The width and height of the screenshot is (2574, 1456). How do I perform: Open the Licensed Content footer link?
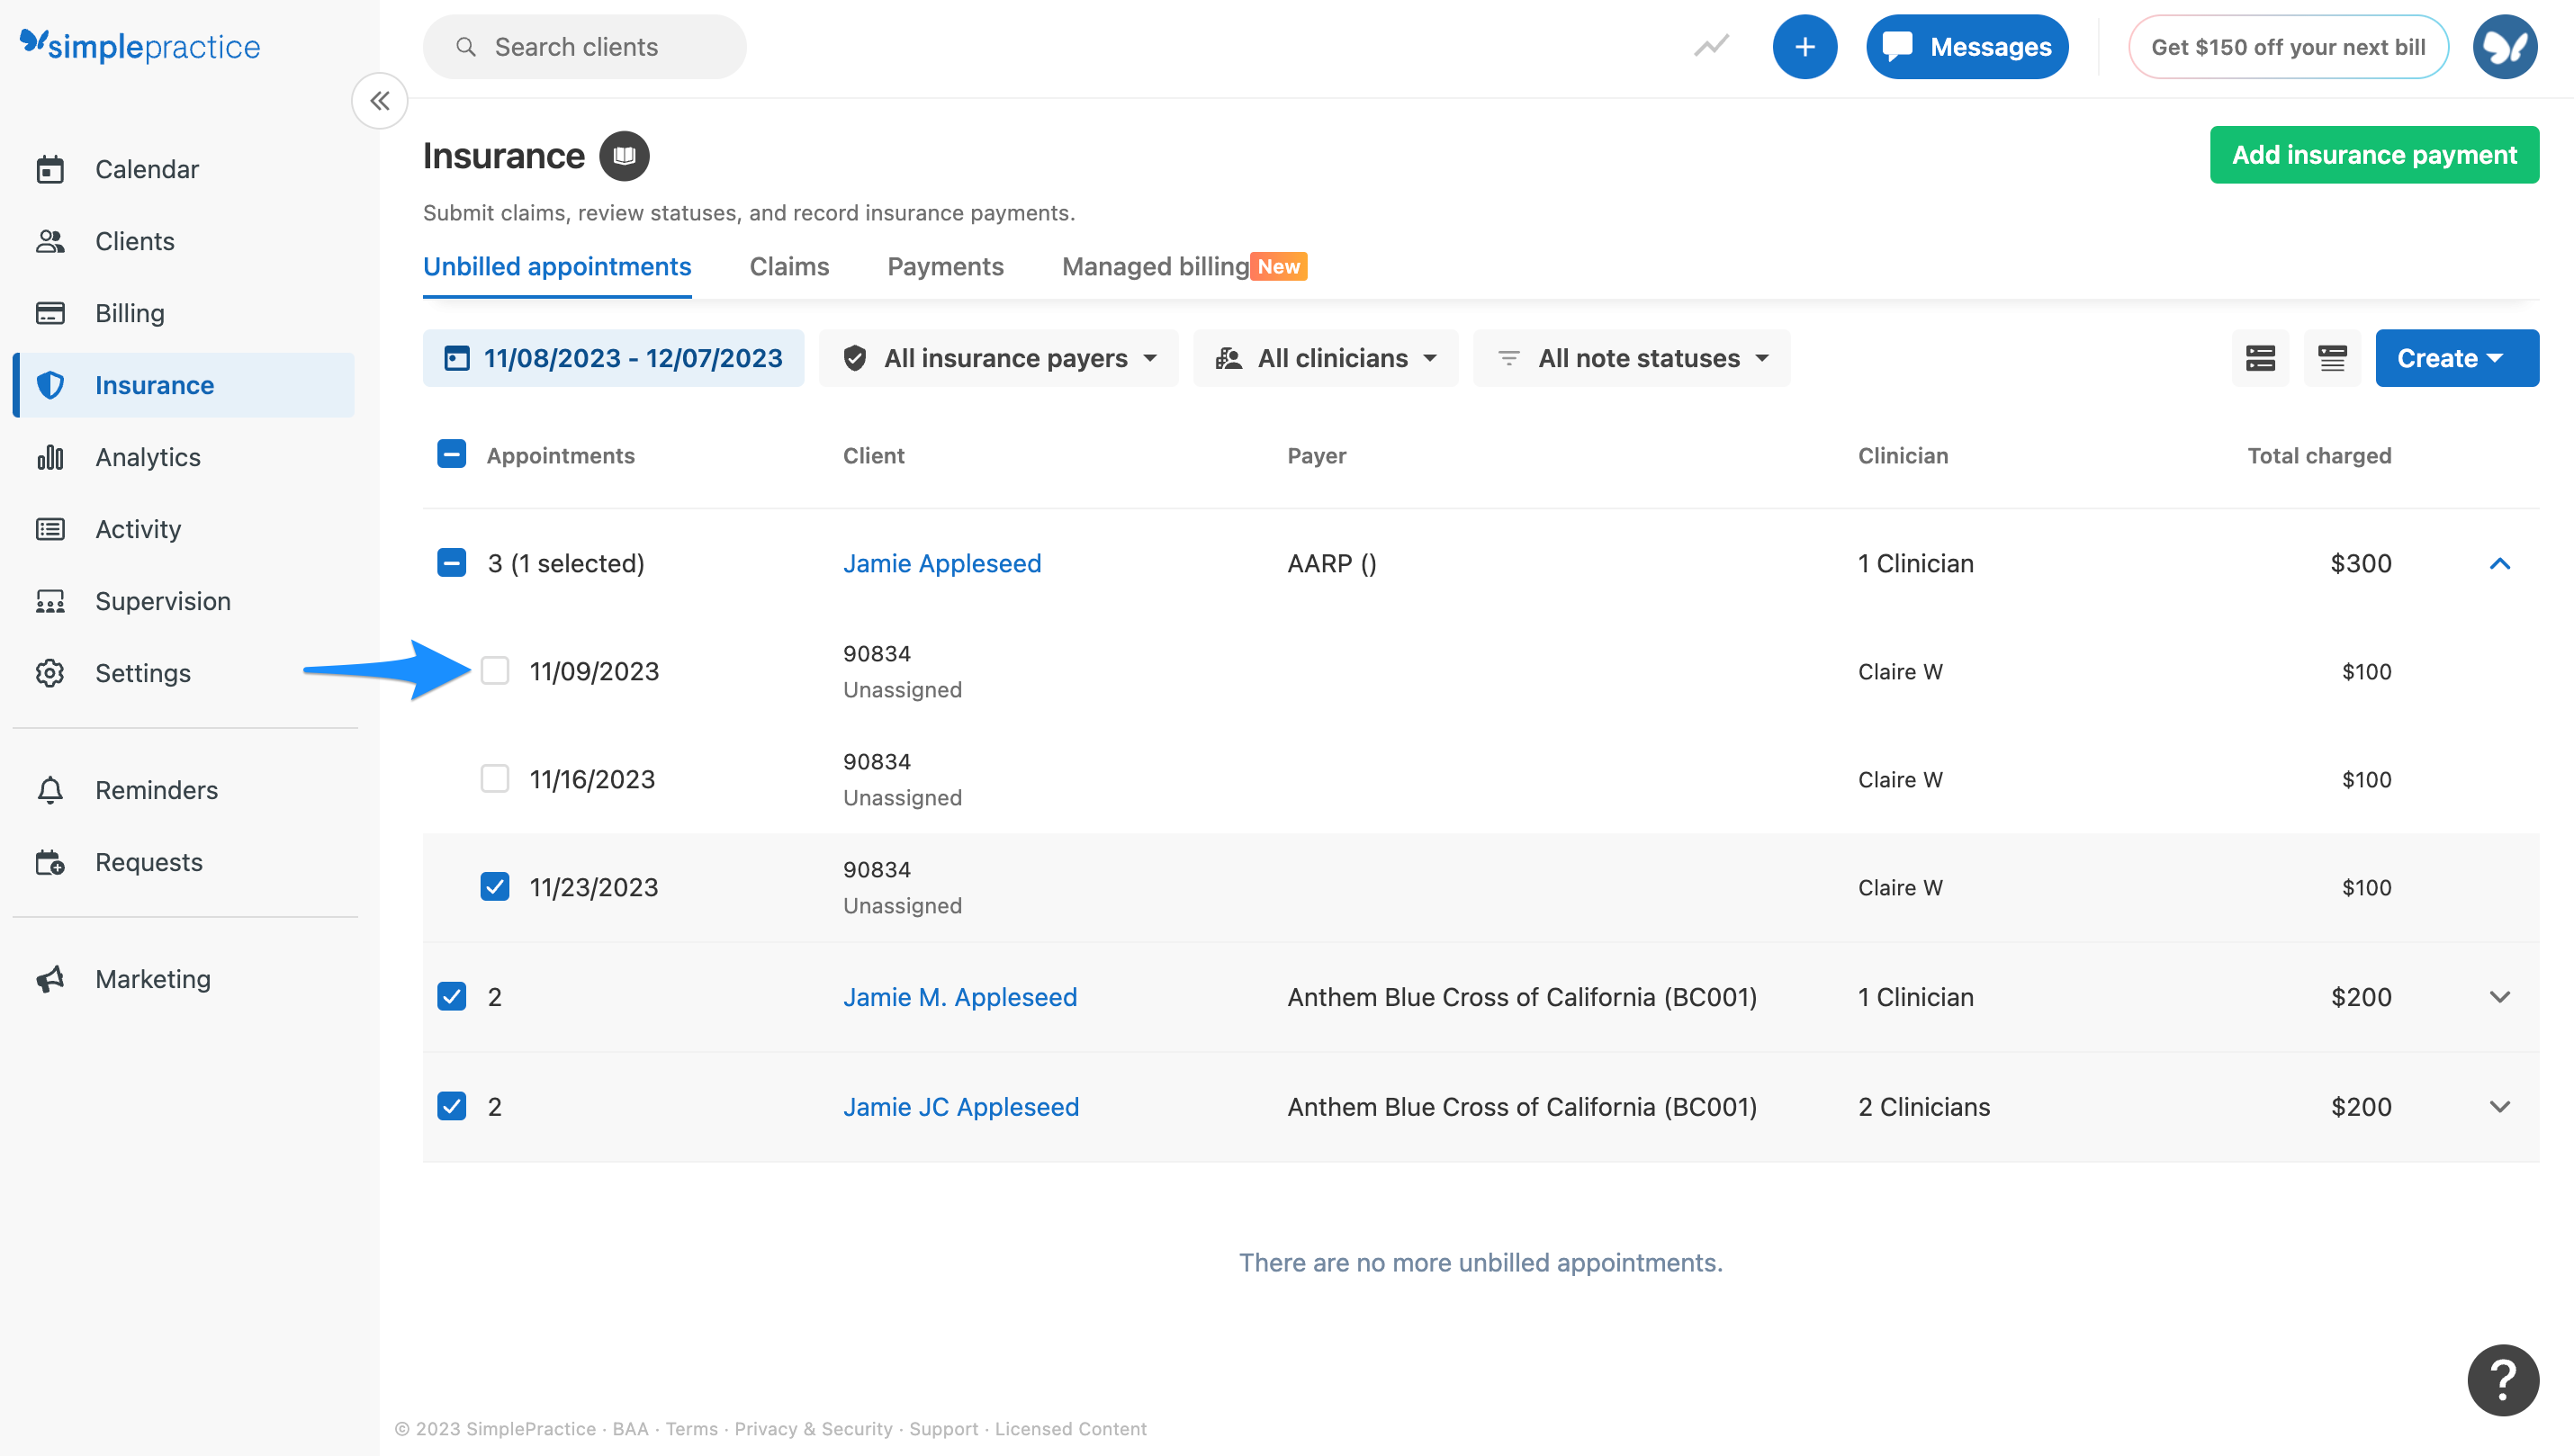click(x=1070, y=1428)
